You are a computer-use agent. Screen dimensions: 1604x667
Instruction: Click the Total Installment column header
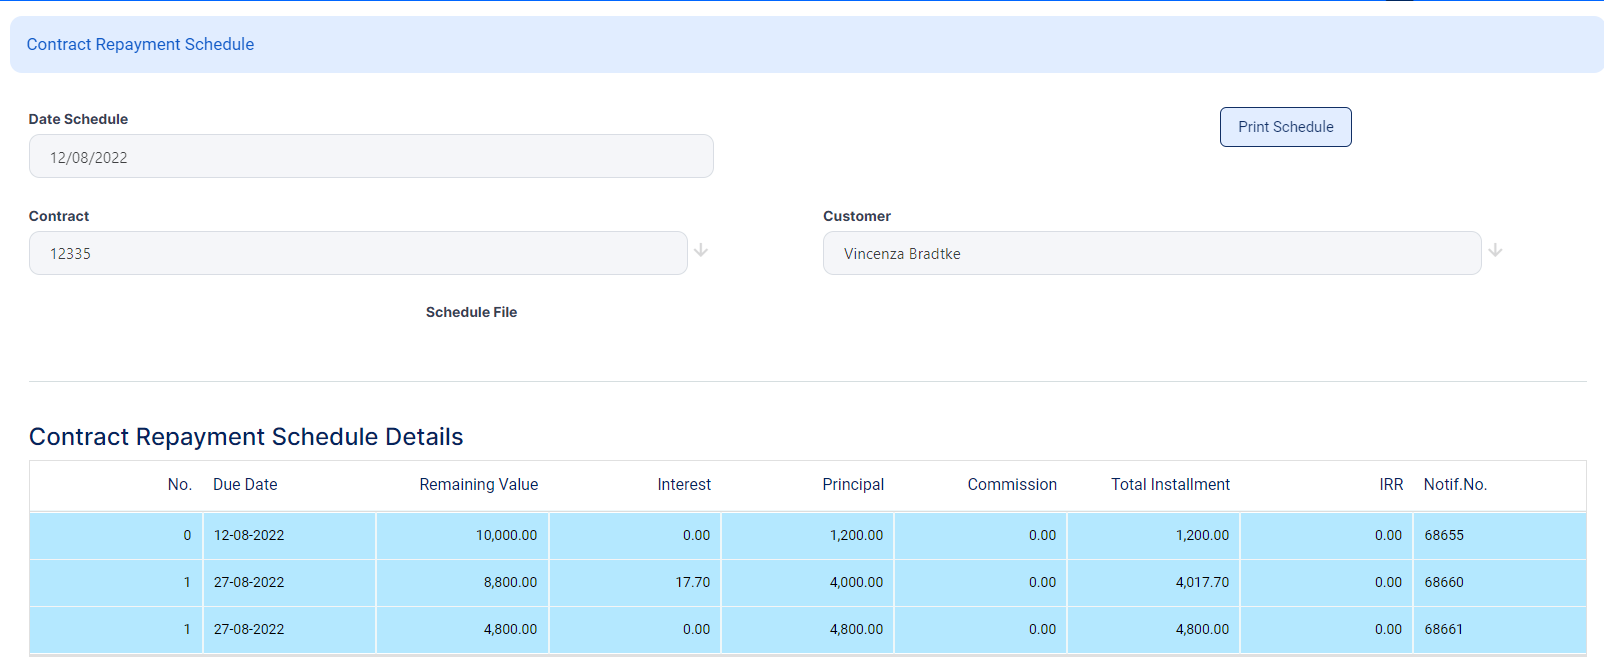1170,485
